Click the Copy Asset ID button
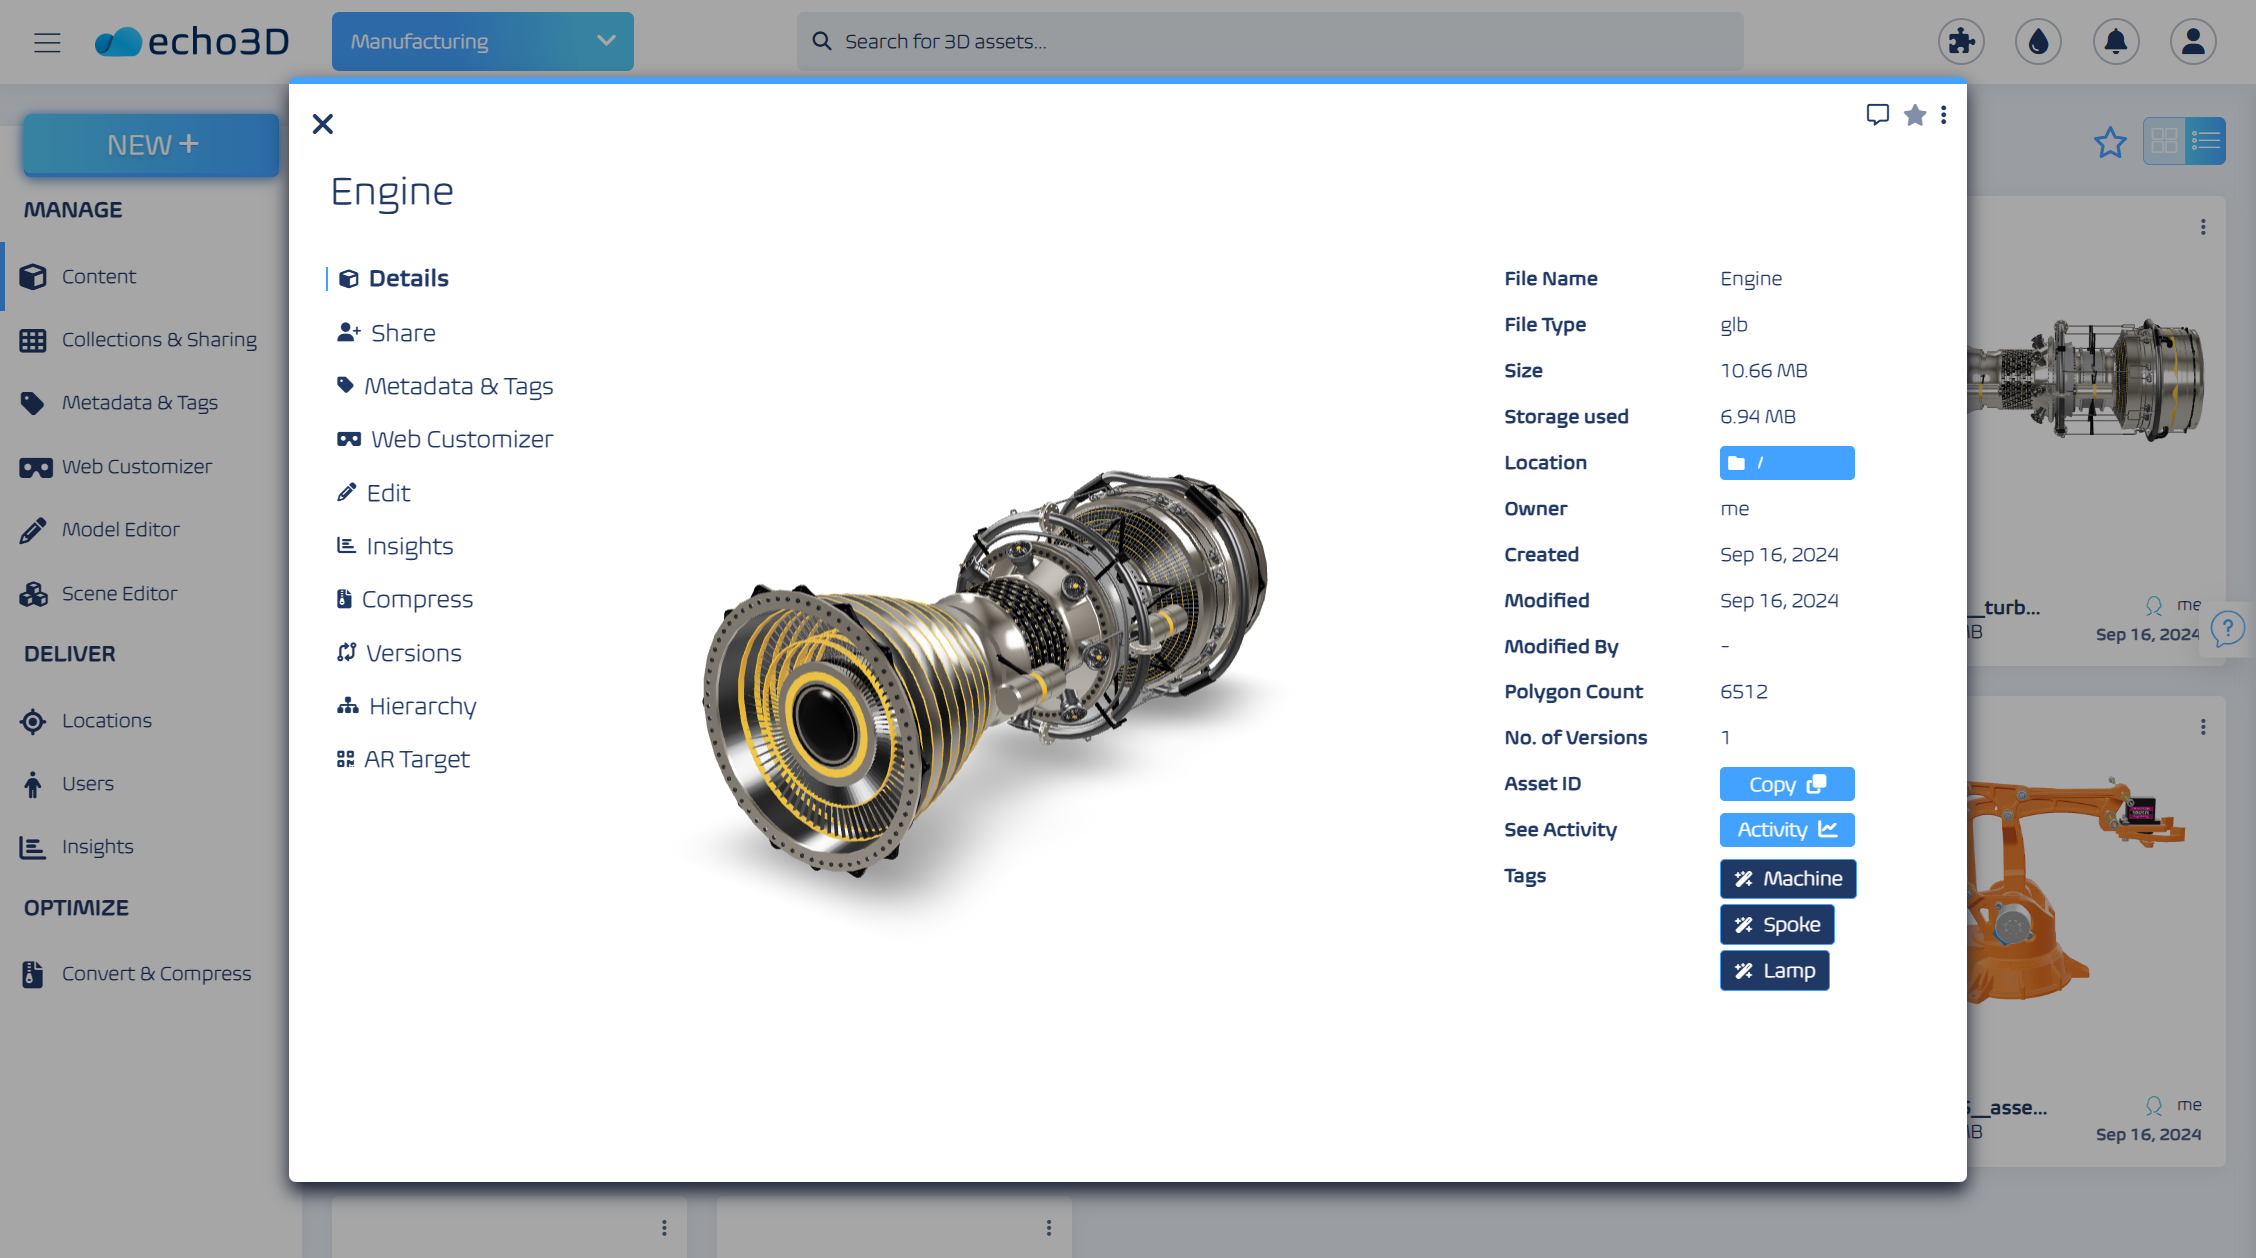 coord(1785,782)
